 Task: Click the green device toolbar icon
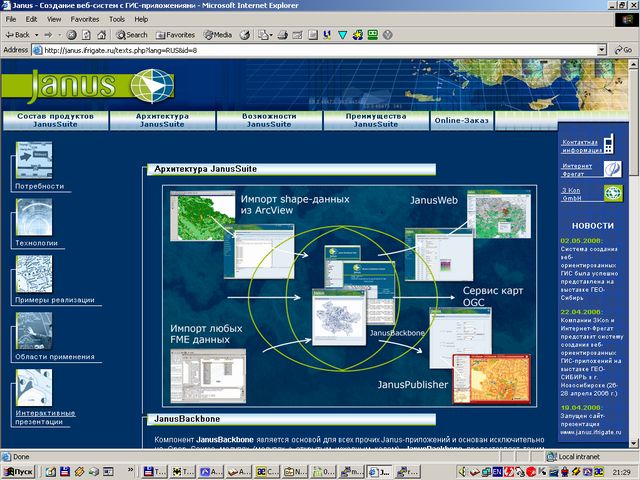373,35
